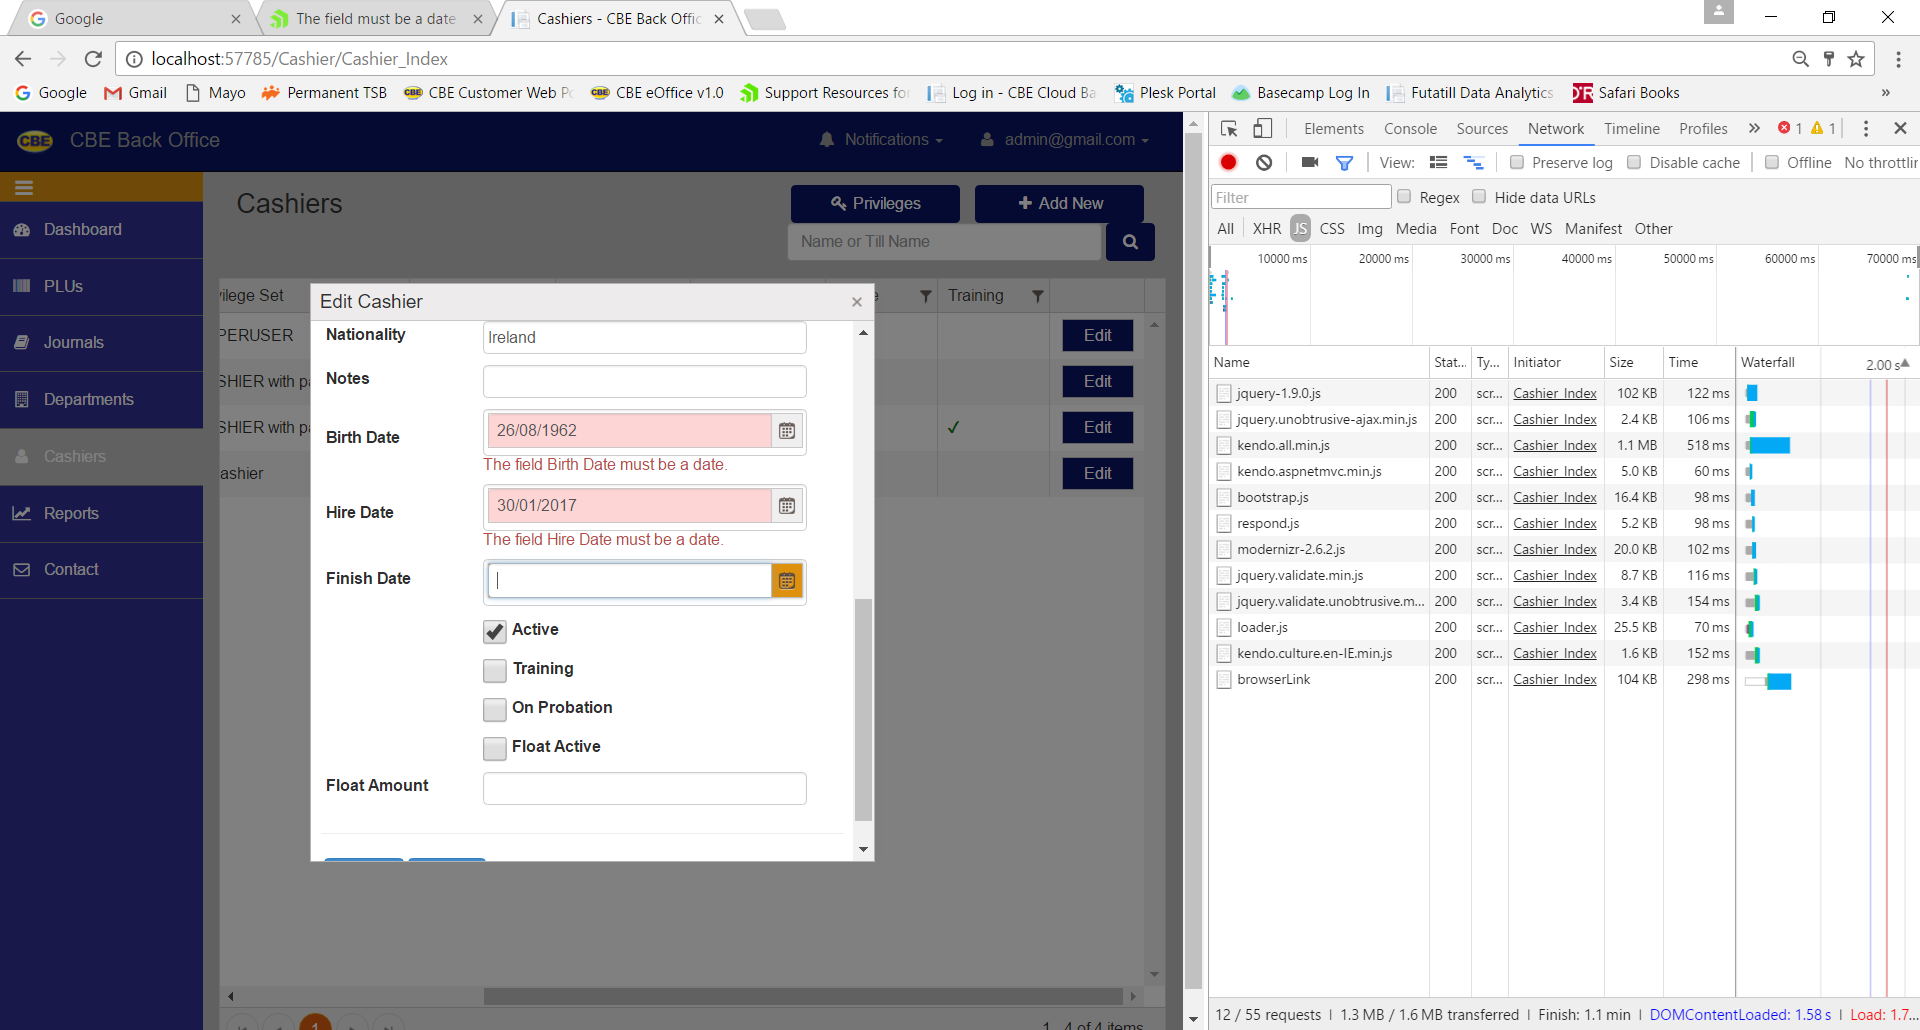The height and width of the screenshot is (1030, 1920).
Task: Click DevTools inspect element icon
Action: point(1230,129)
